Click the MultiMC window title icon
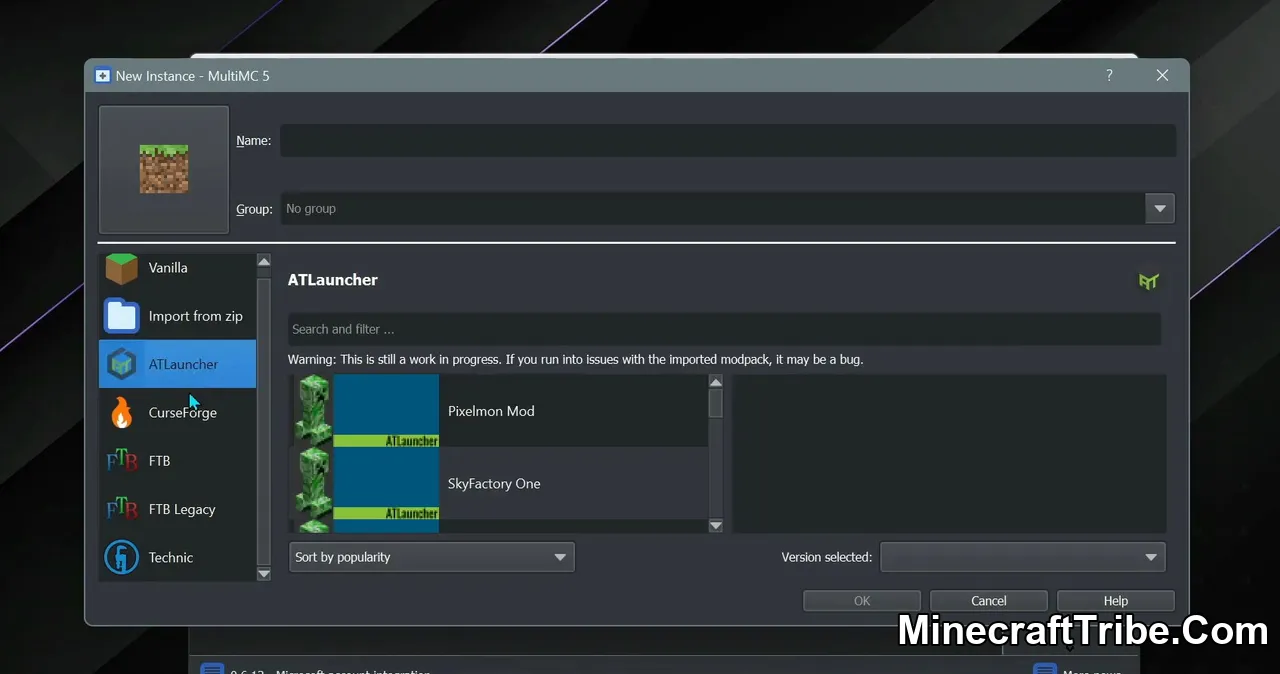The width and height of the screenshot is (1280, 674). click(x=102, y=76)
